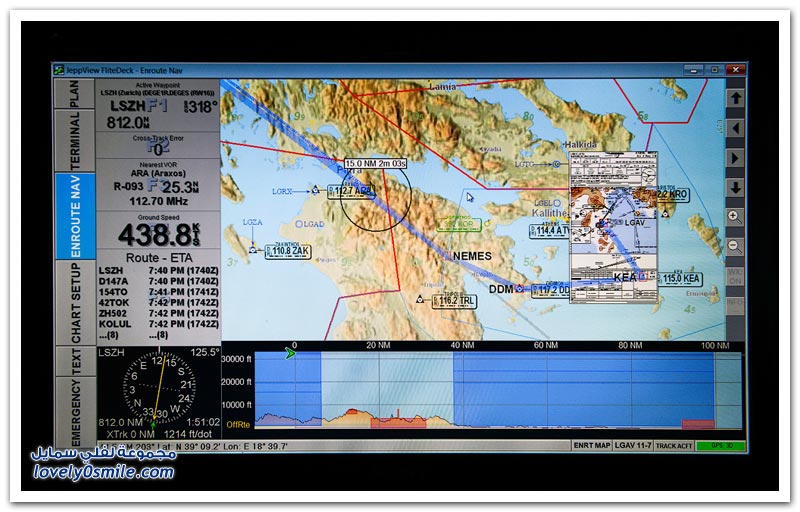The height and width of the screenshot is (512, 800).
Task: Pan the map left with arrow button
Action: point(735,128)
